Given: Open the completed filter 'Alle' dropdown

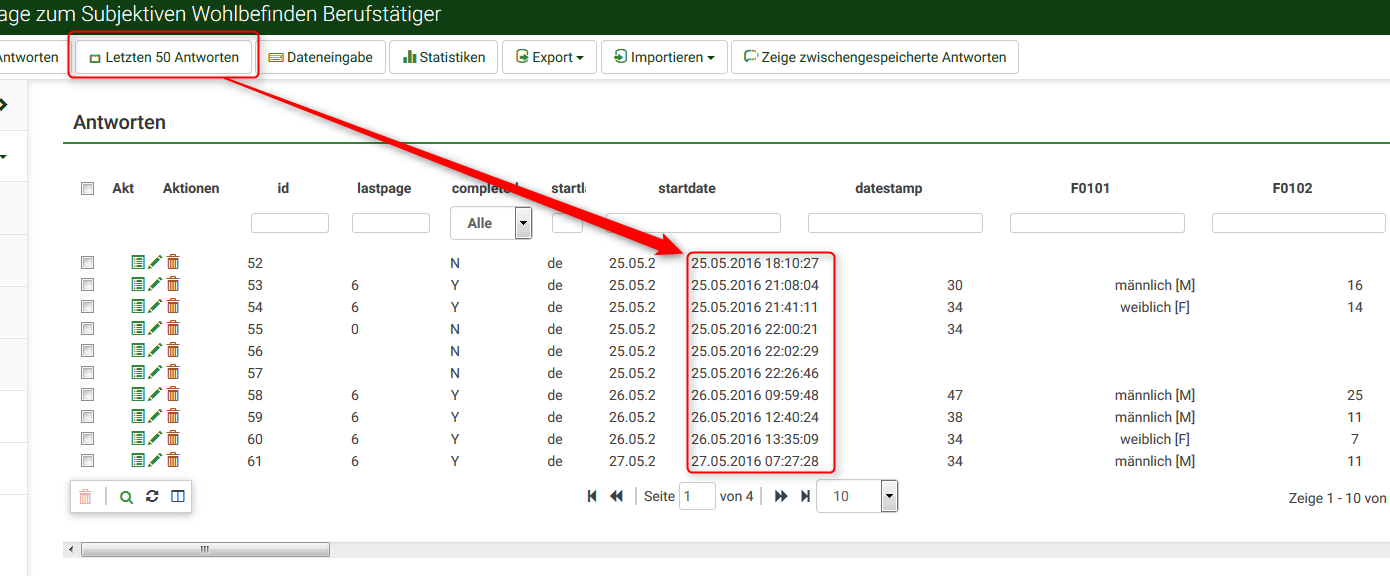Looking at the screenshot, I should [x=490, y=223].
